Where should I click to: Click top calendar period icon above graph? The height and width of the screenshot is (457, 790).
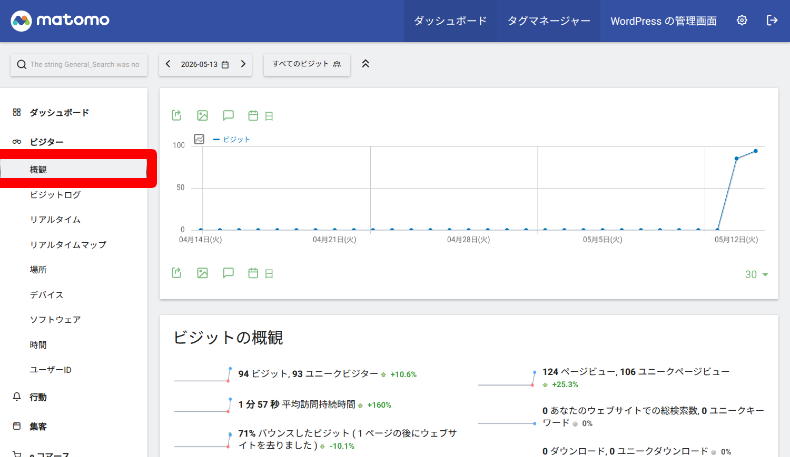[x=253, y=116]
